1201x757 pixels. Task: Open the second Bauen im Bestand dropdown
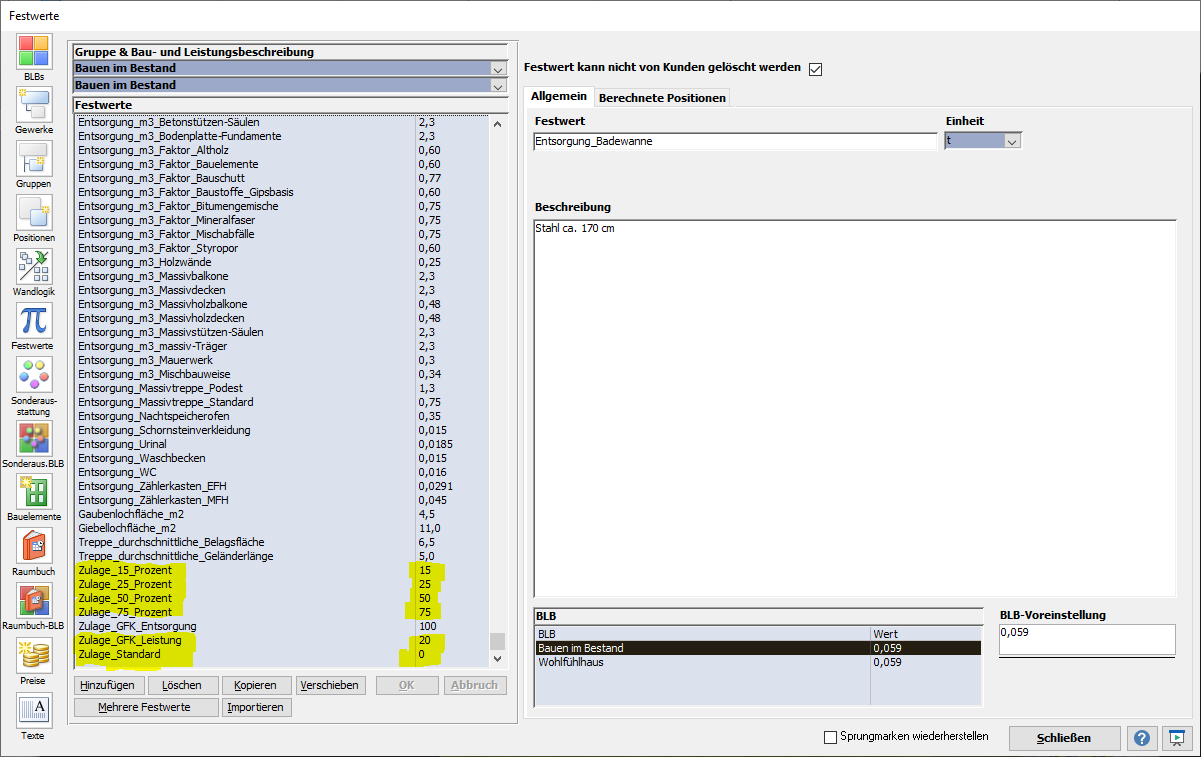pyautogui.click(x=498, y=86)
